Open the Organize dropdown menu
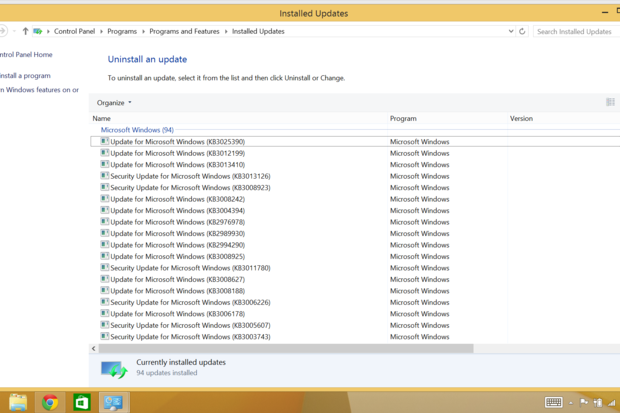This screenshot has height=413, width=620. [114, 103]
